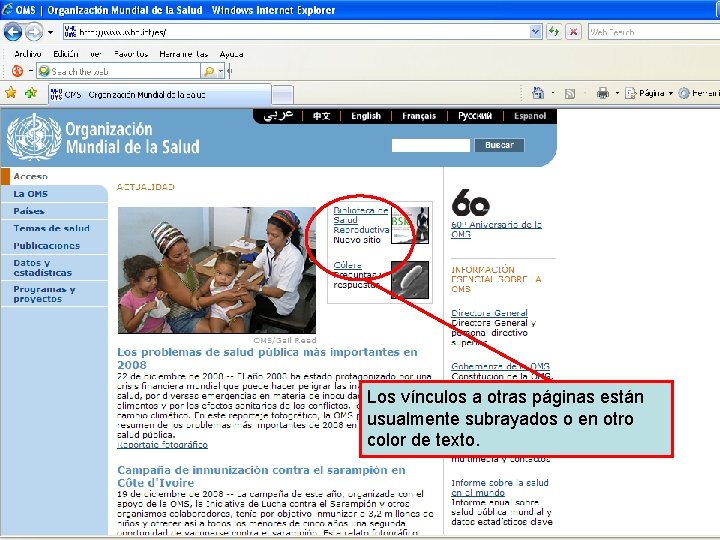
Task: Switch the site language to English
Action: coord(366,116)
